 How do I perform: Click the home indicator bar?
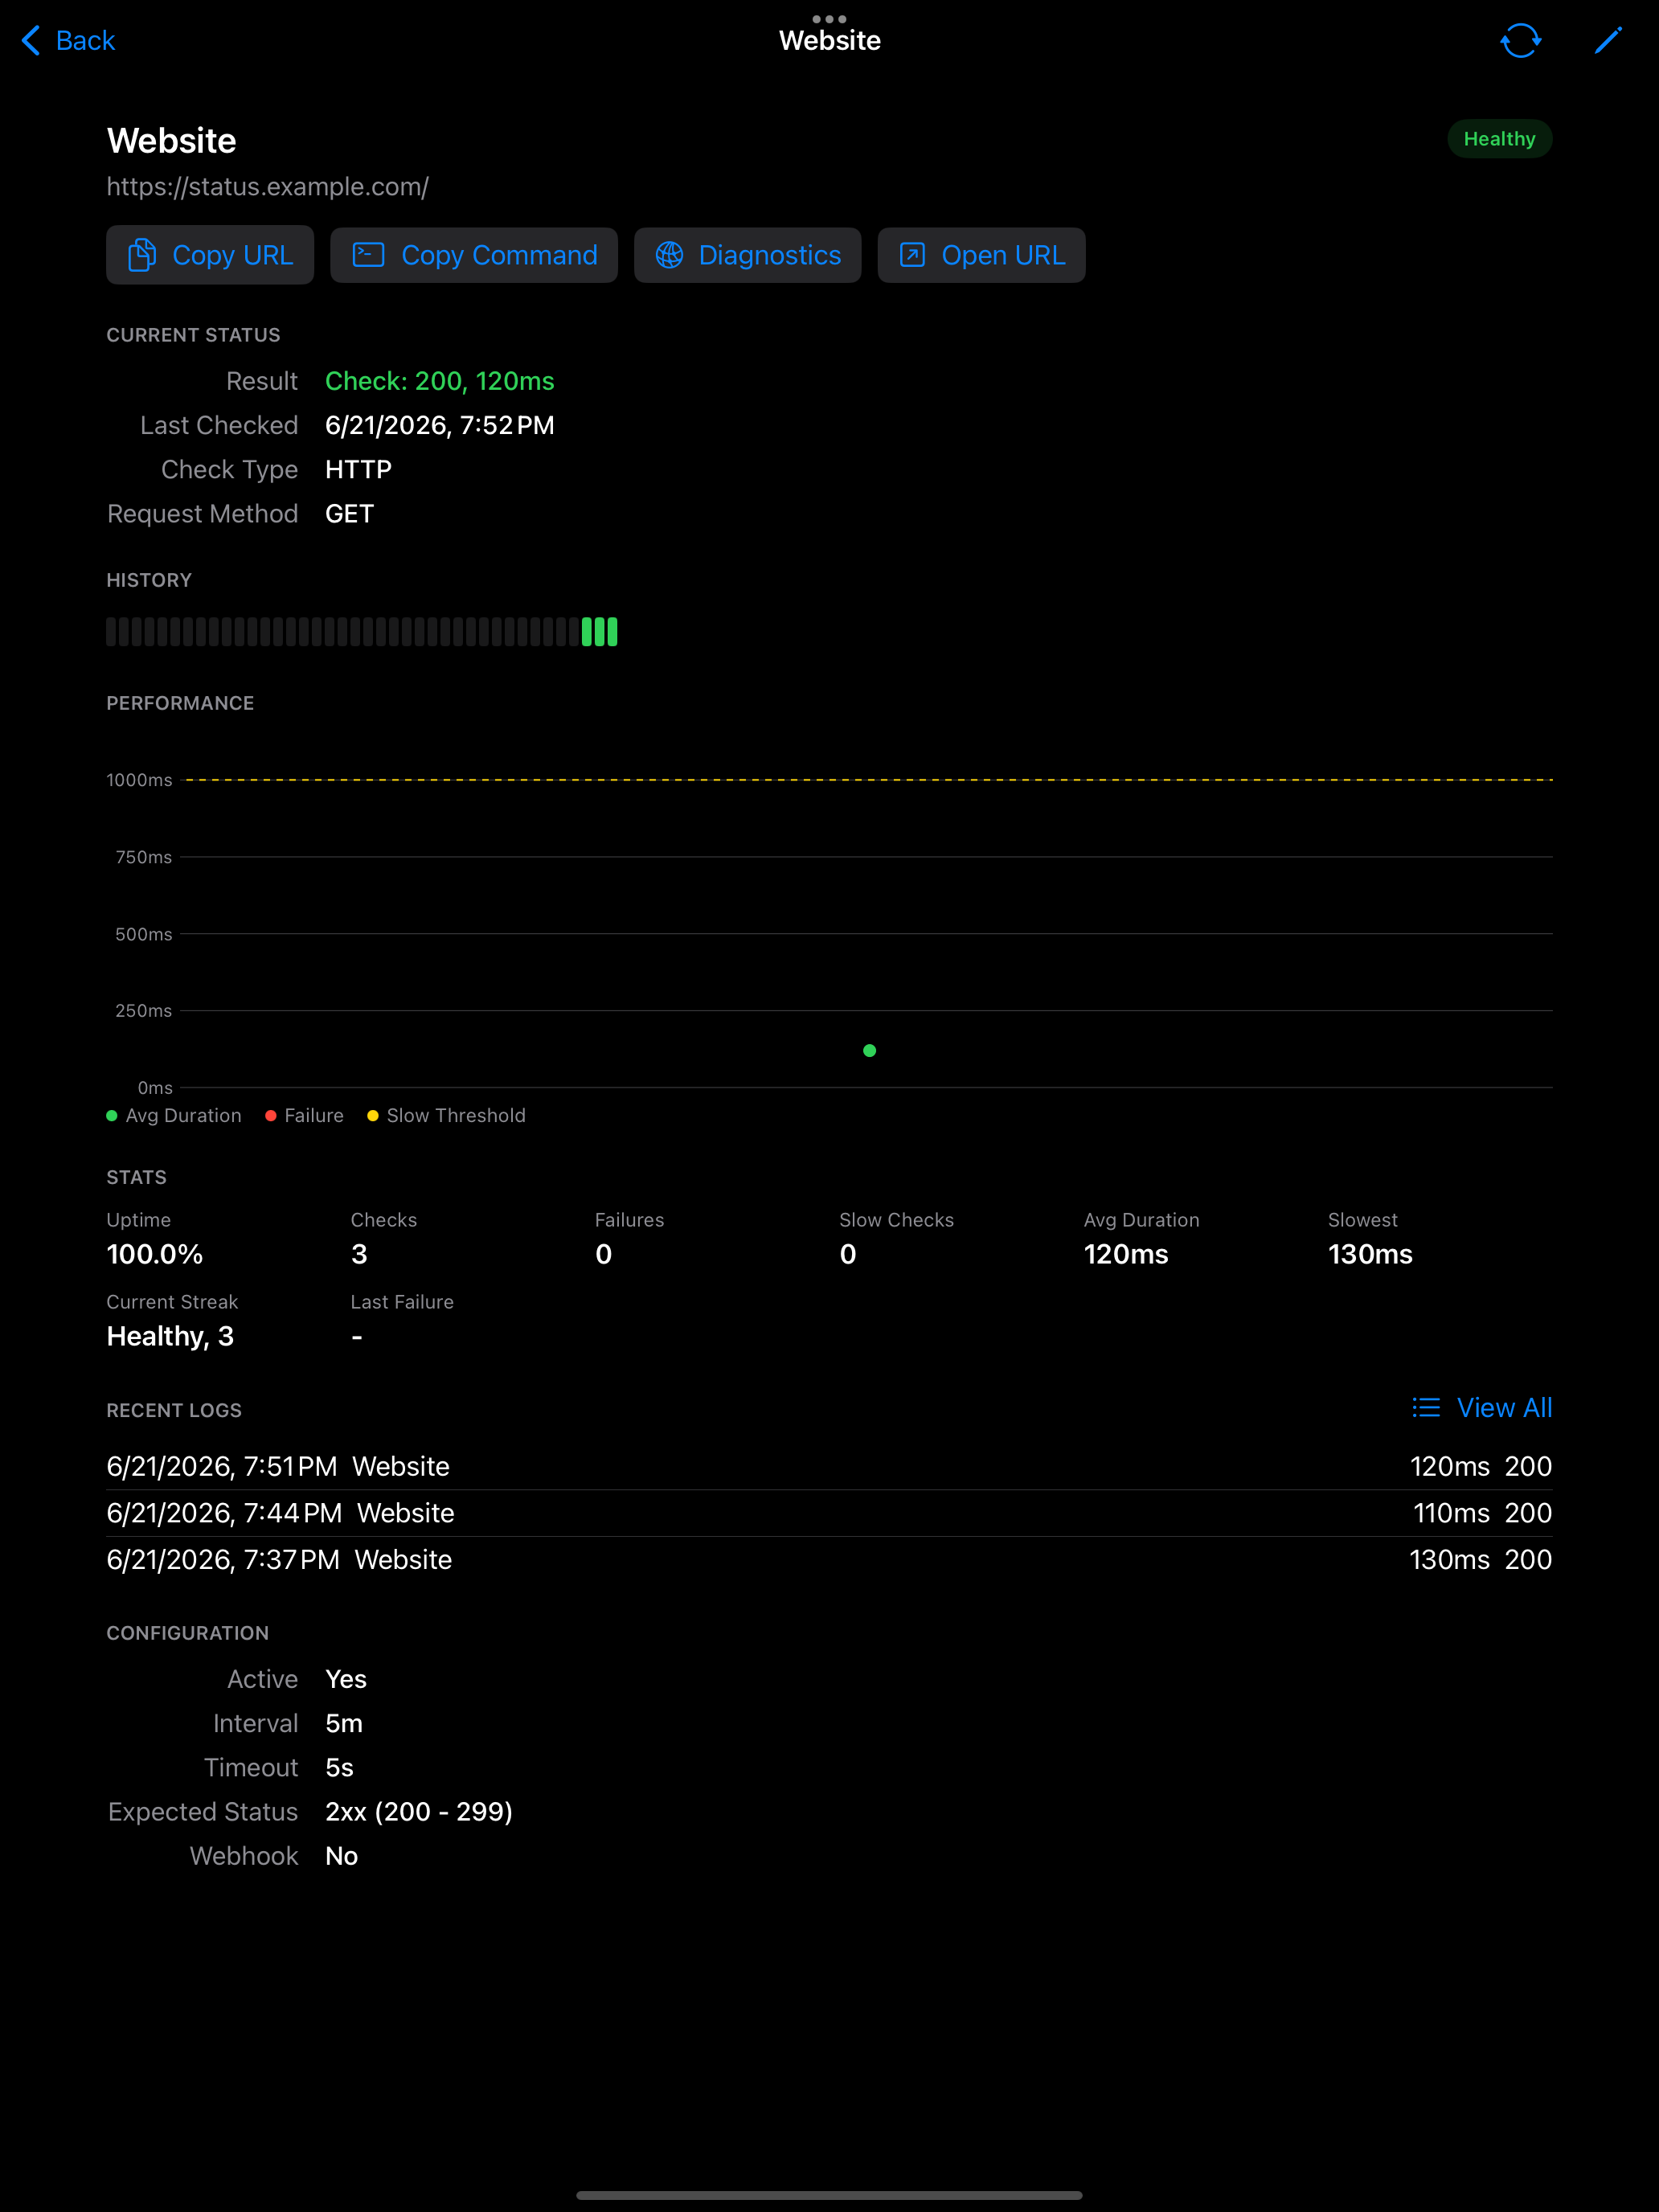[829, 2195]
